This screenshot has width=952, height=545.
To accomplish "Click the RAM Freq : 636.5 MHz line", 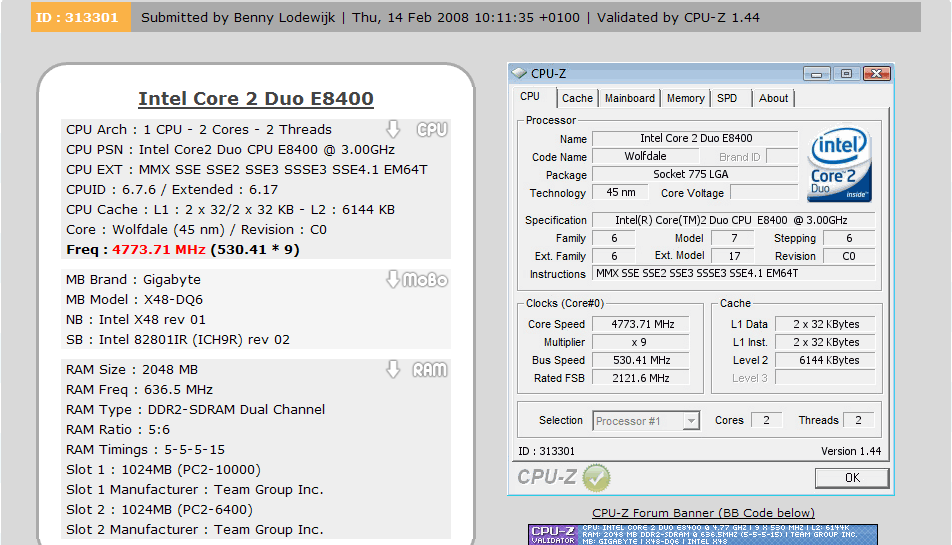I will 140,390.
